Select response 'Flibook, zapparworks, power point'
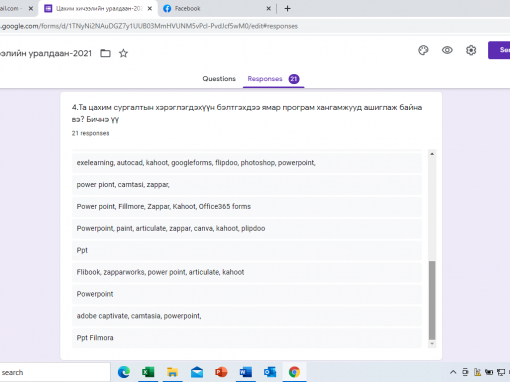This screenshot has width=510, height=382. (247, 272)
